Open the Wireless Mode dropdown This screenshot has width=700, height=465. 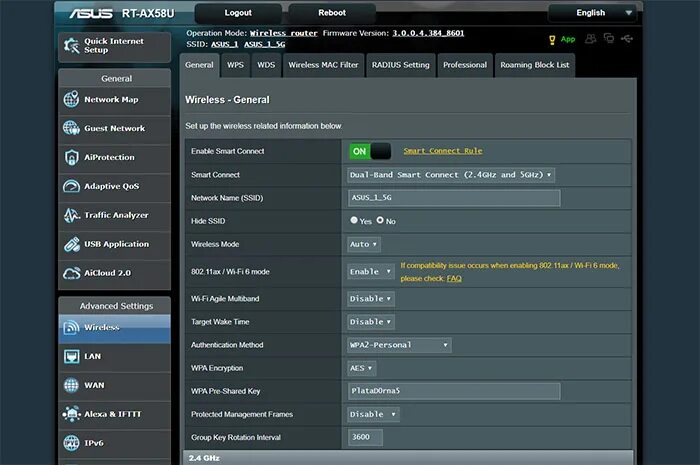pos(364,245)
